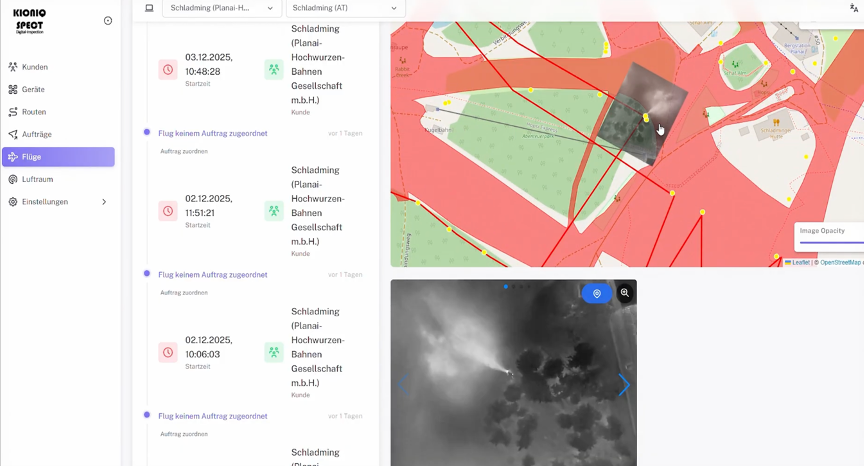Go to the Geräte menu item
Screen dimensions: 864x466
tap(33, 89)
